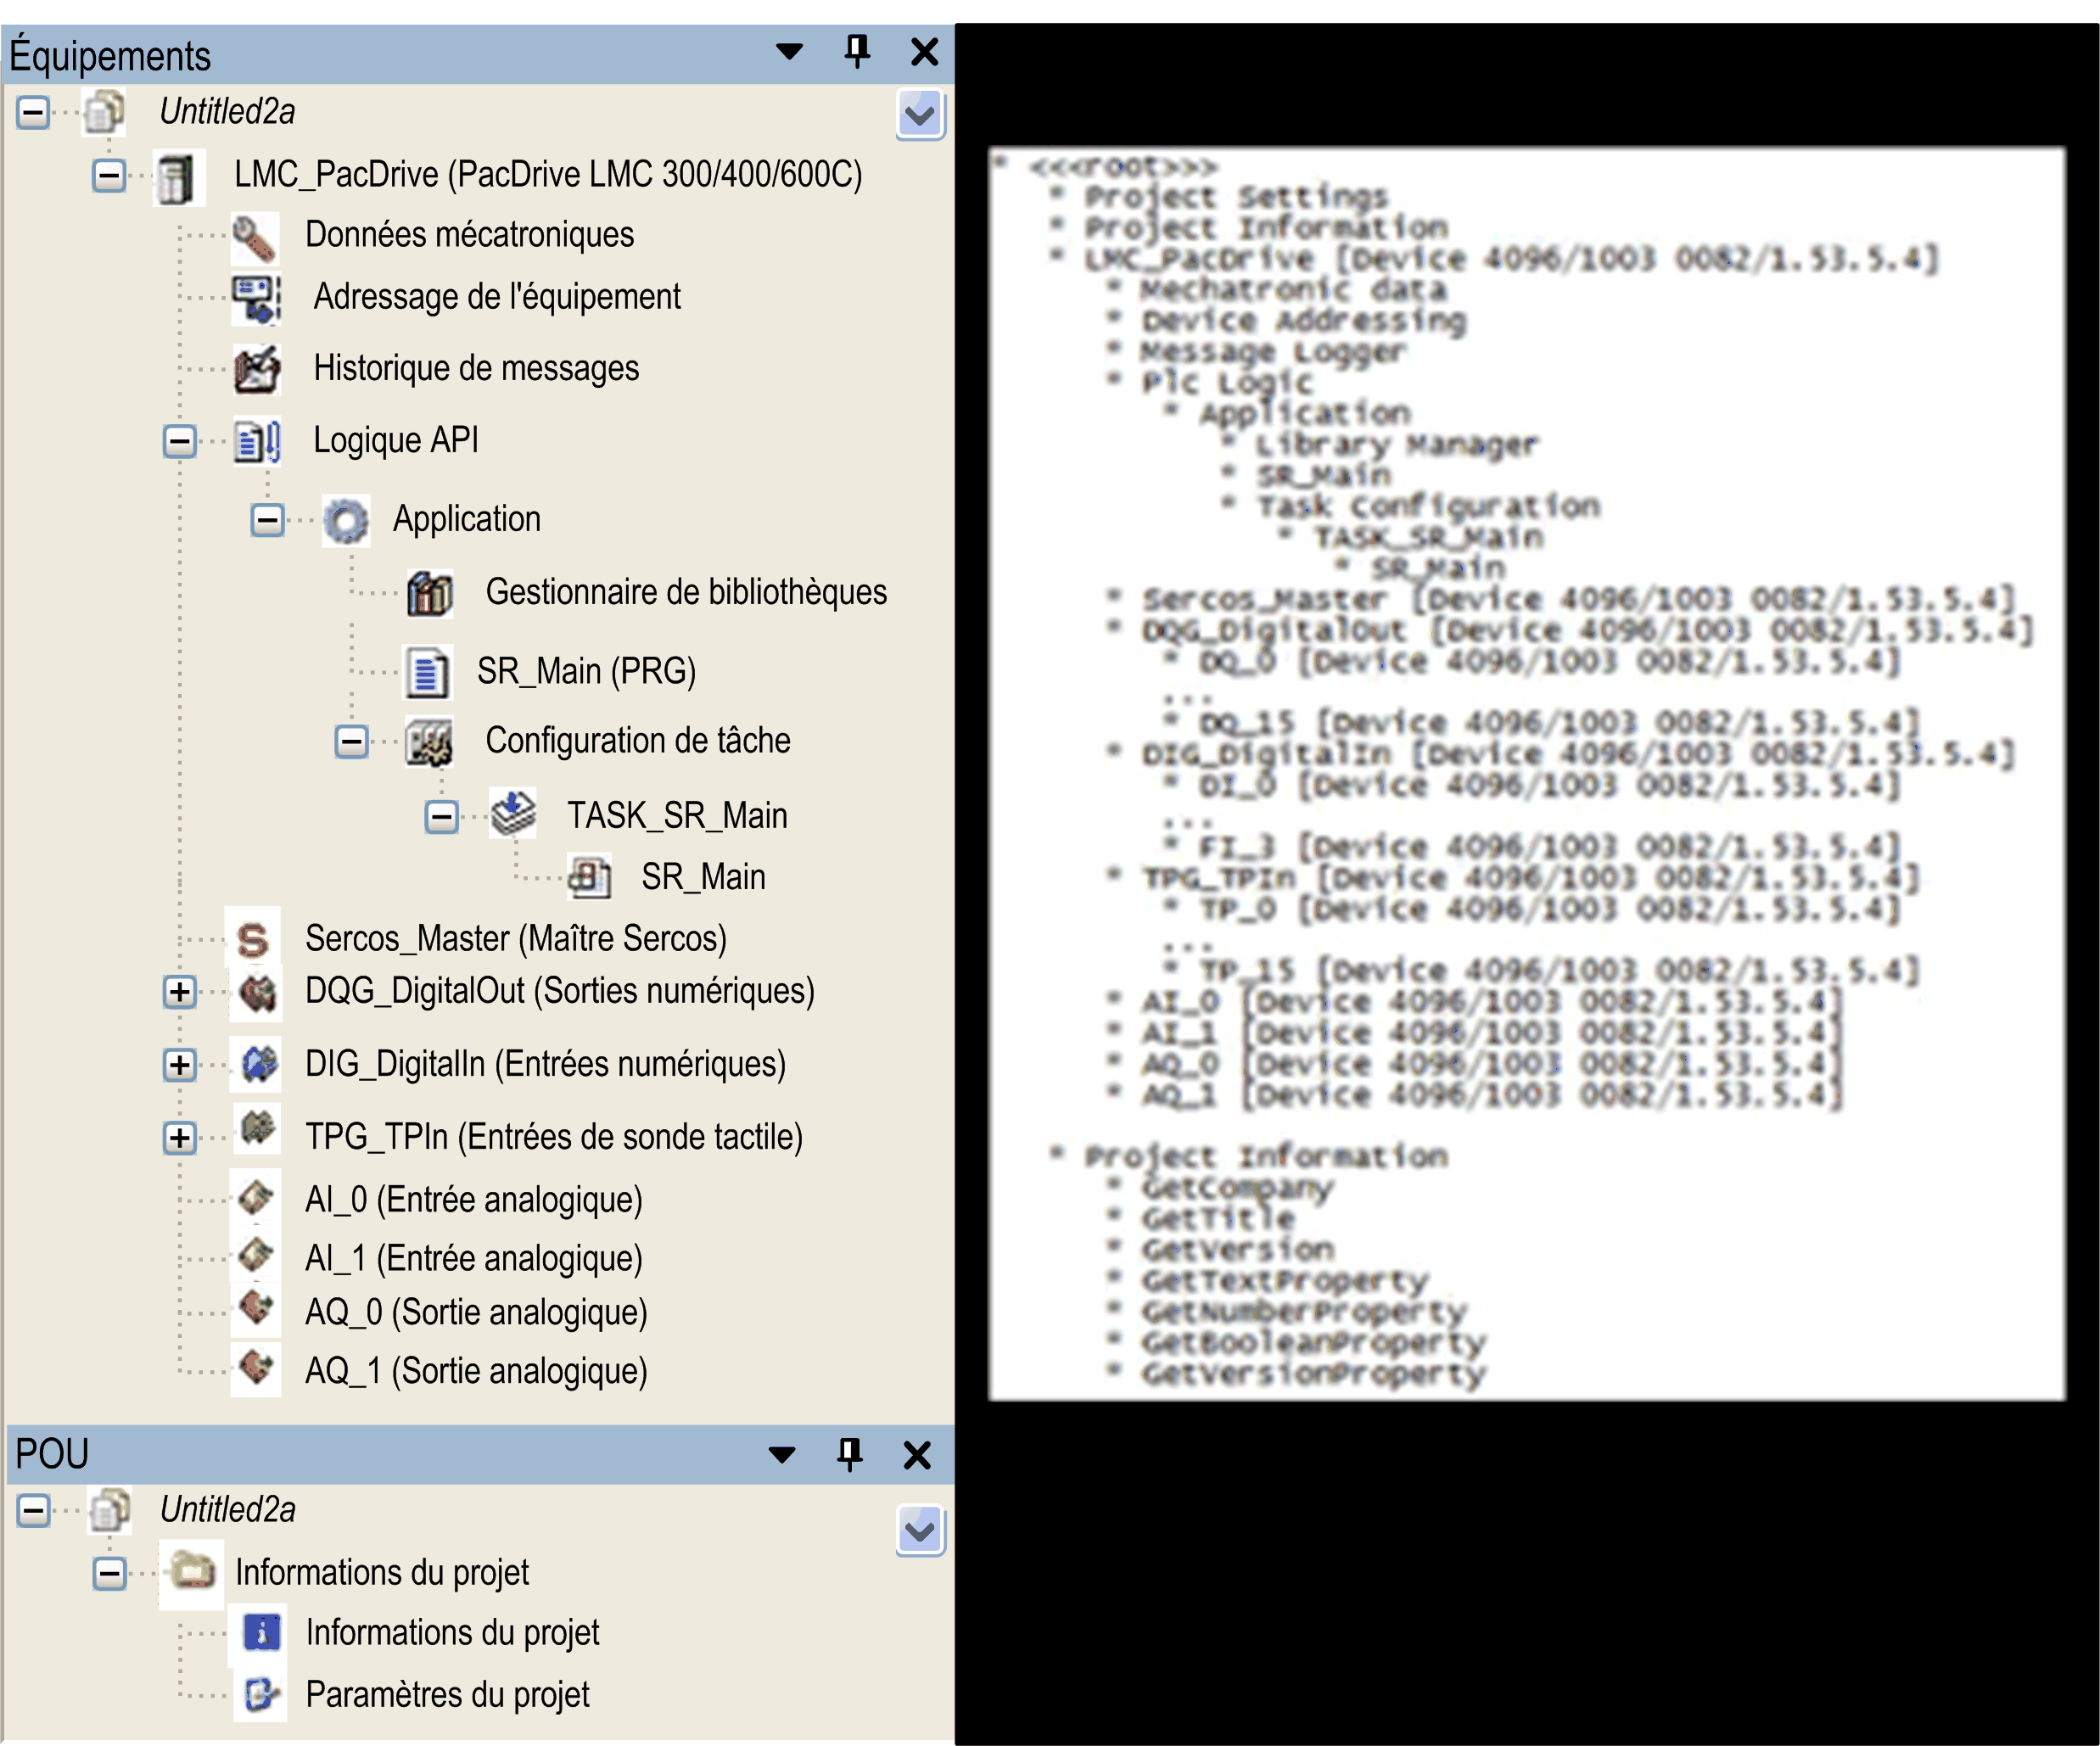Viewport: 2100px width, 1746px height.
Task: Open the Équipements panel dropdown menu
Action: click(x=790, y=52)
